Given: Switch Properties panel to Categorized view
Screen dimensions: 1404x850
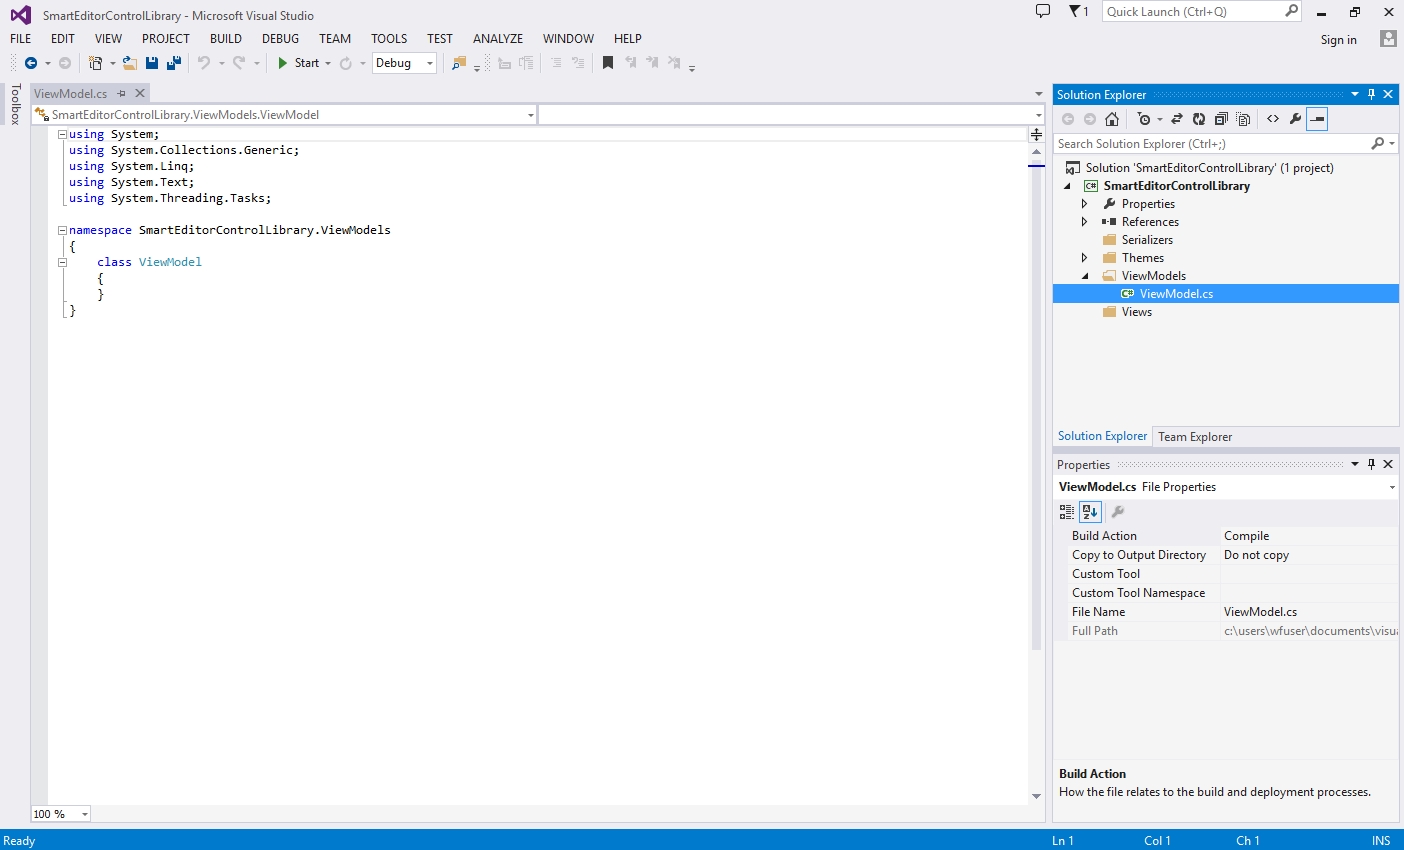Looking at the screenshot, I should [1066, 512].
